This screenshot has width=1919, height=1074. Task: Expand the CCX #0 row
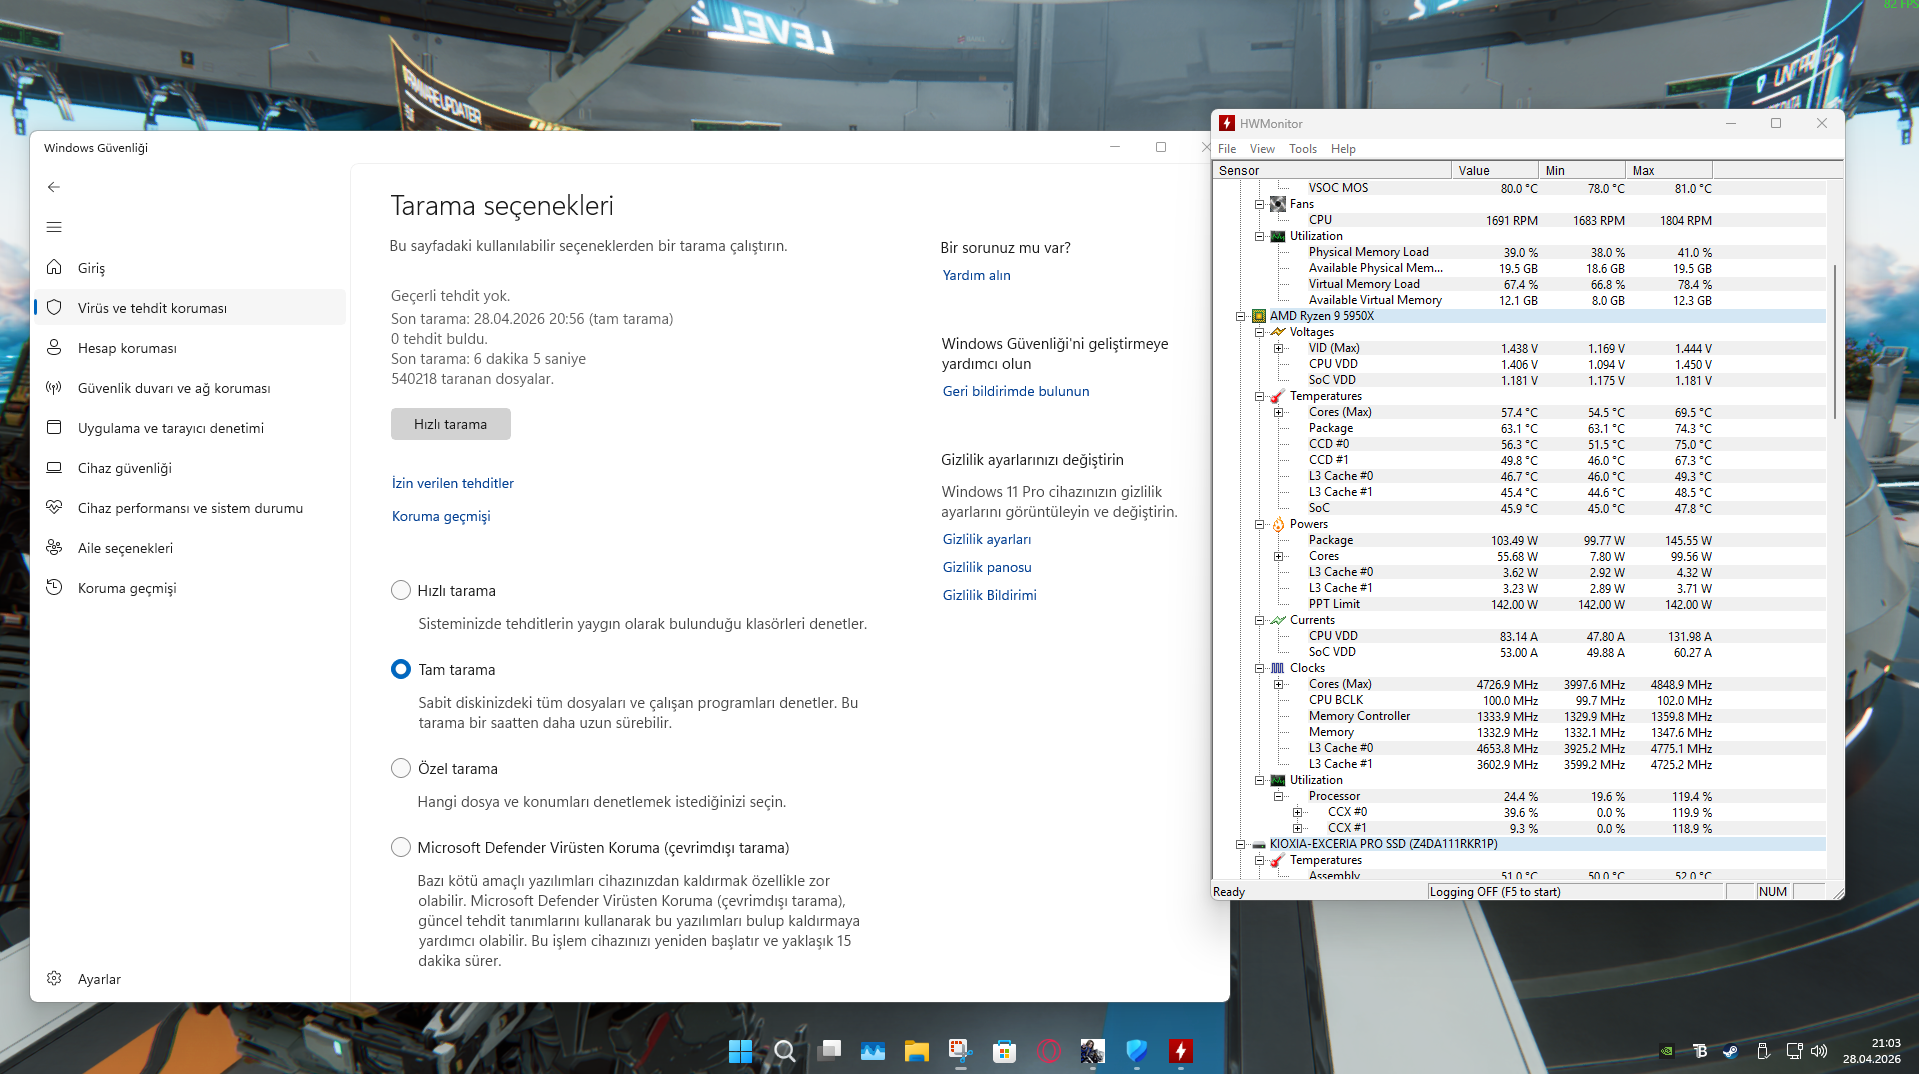(x=1297, y=812)
